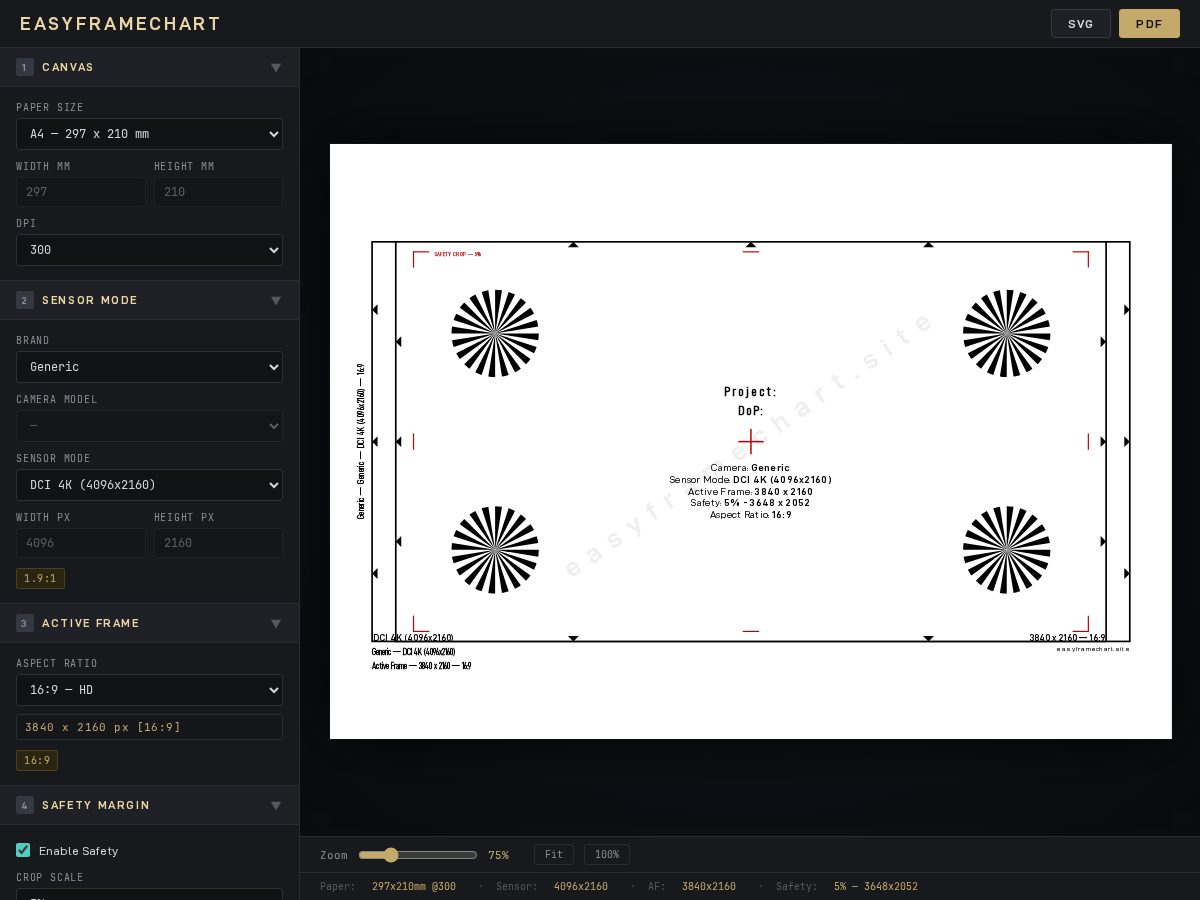Screen dimensions: 1200x900
Task: Click the 1.9:1 sensor ratio tag
Action: click(40, 579)
